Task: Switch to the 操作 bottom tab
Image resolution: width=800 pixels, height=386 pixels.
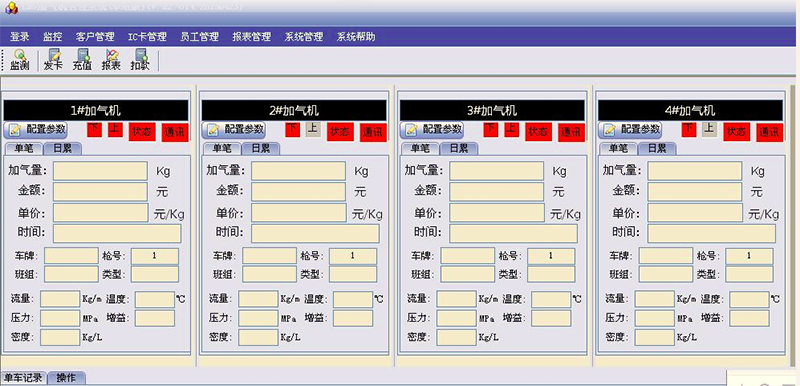Action: pyautogui.click(x=66, y=378)
